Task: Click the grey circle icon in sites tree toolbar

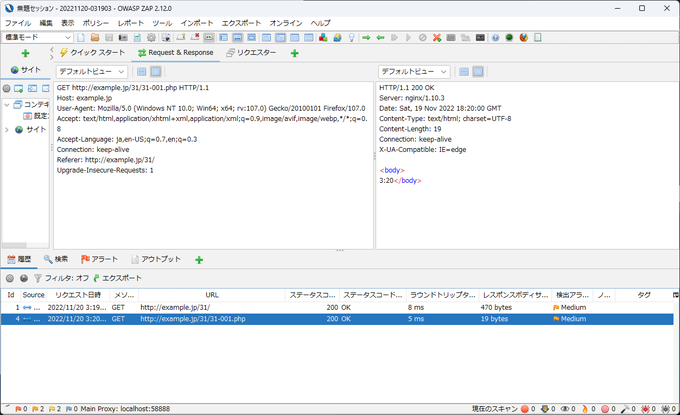Action: point(7,88)
